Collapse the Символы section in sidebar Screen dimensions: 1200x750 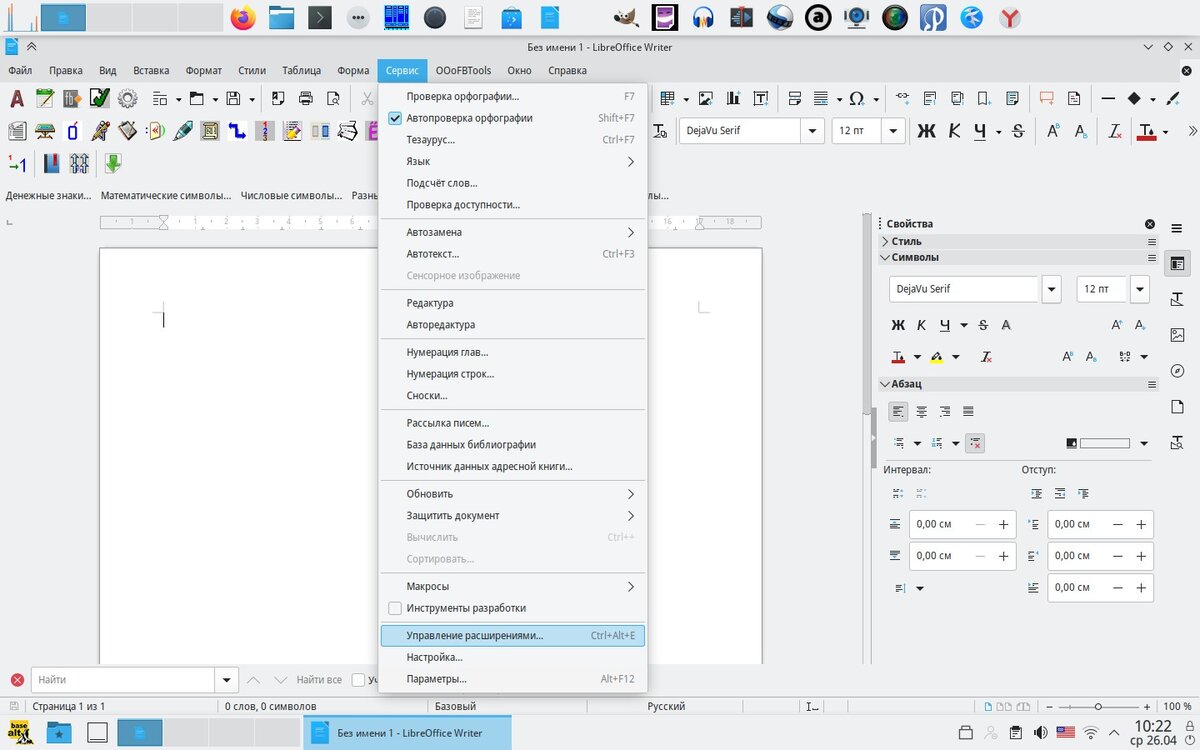click(x=885, y=257)
